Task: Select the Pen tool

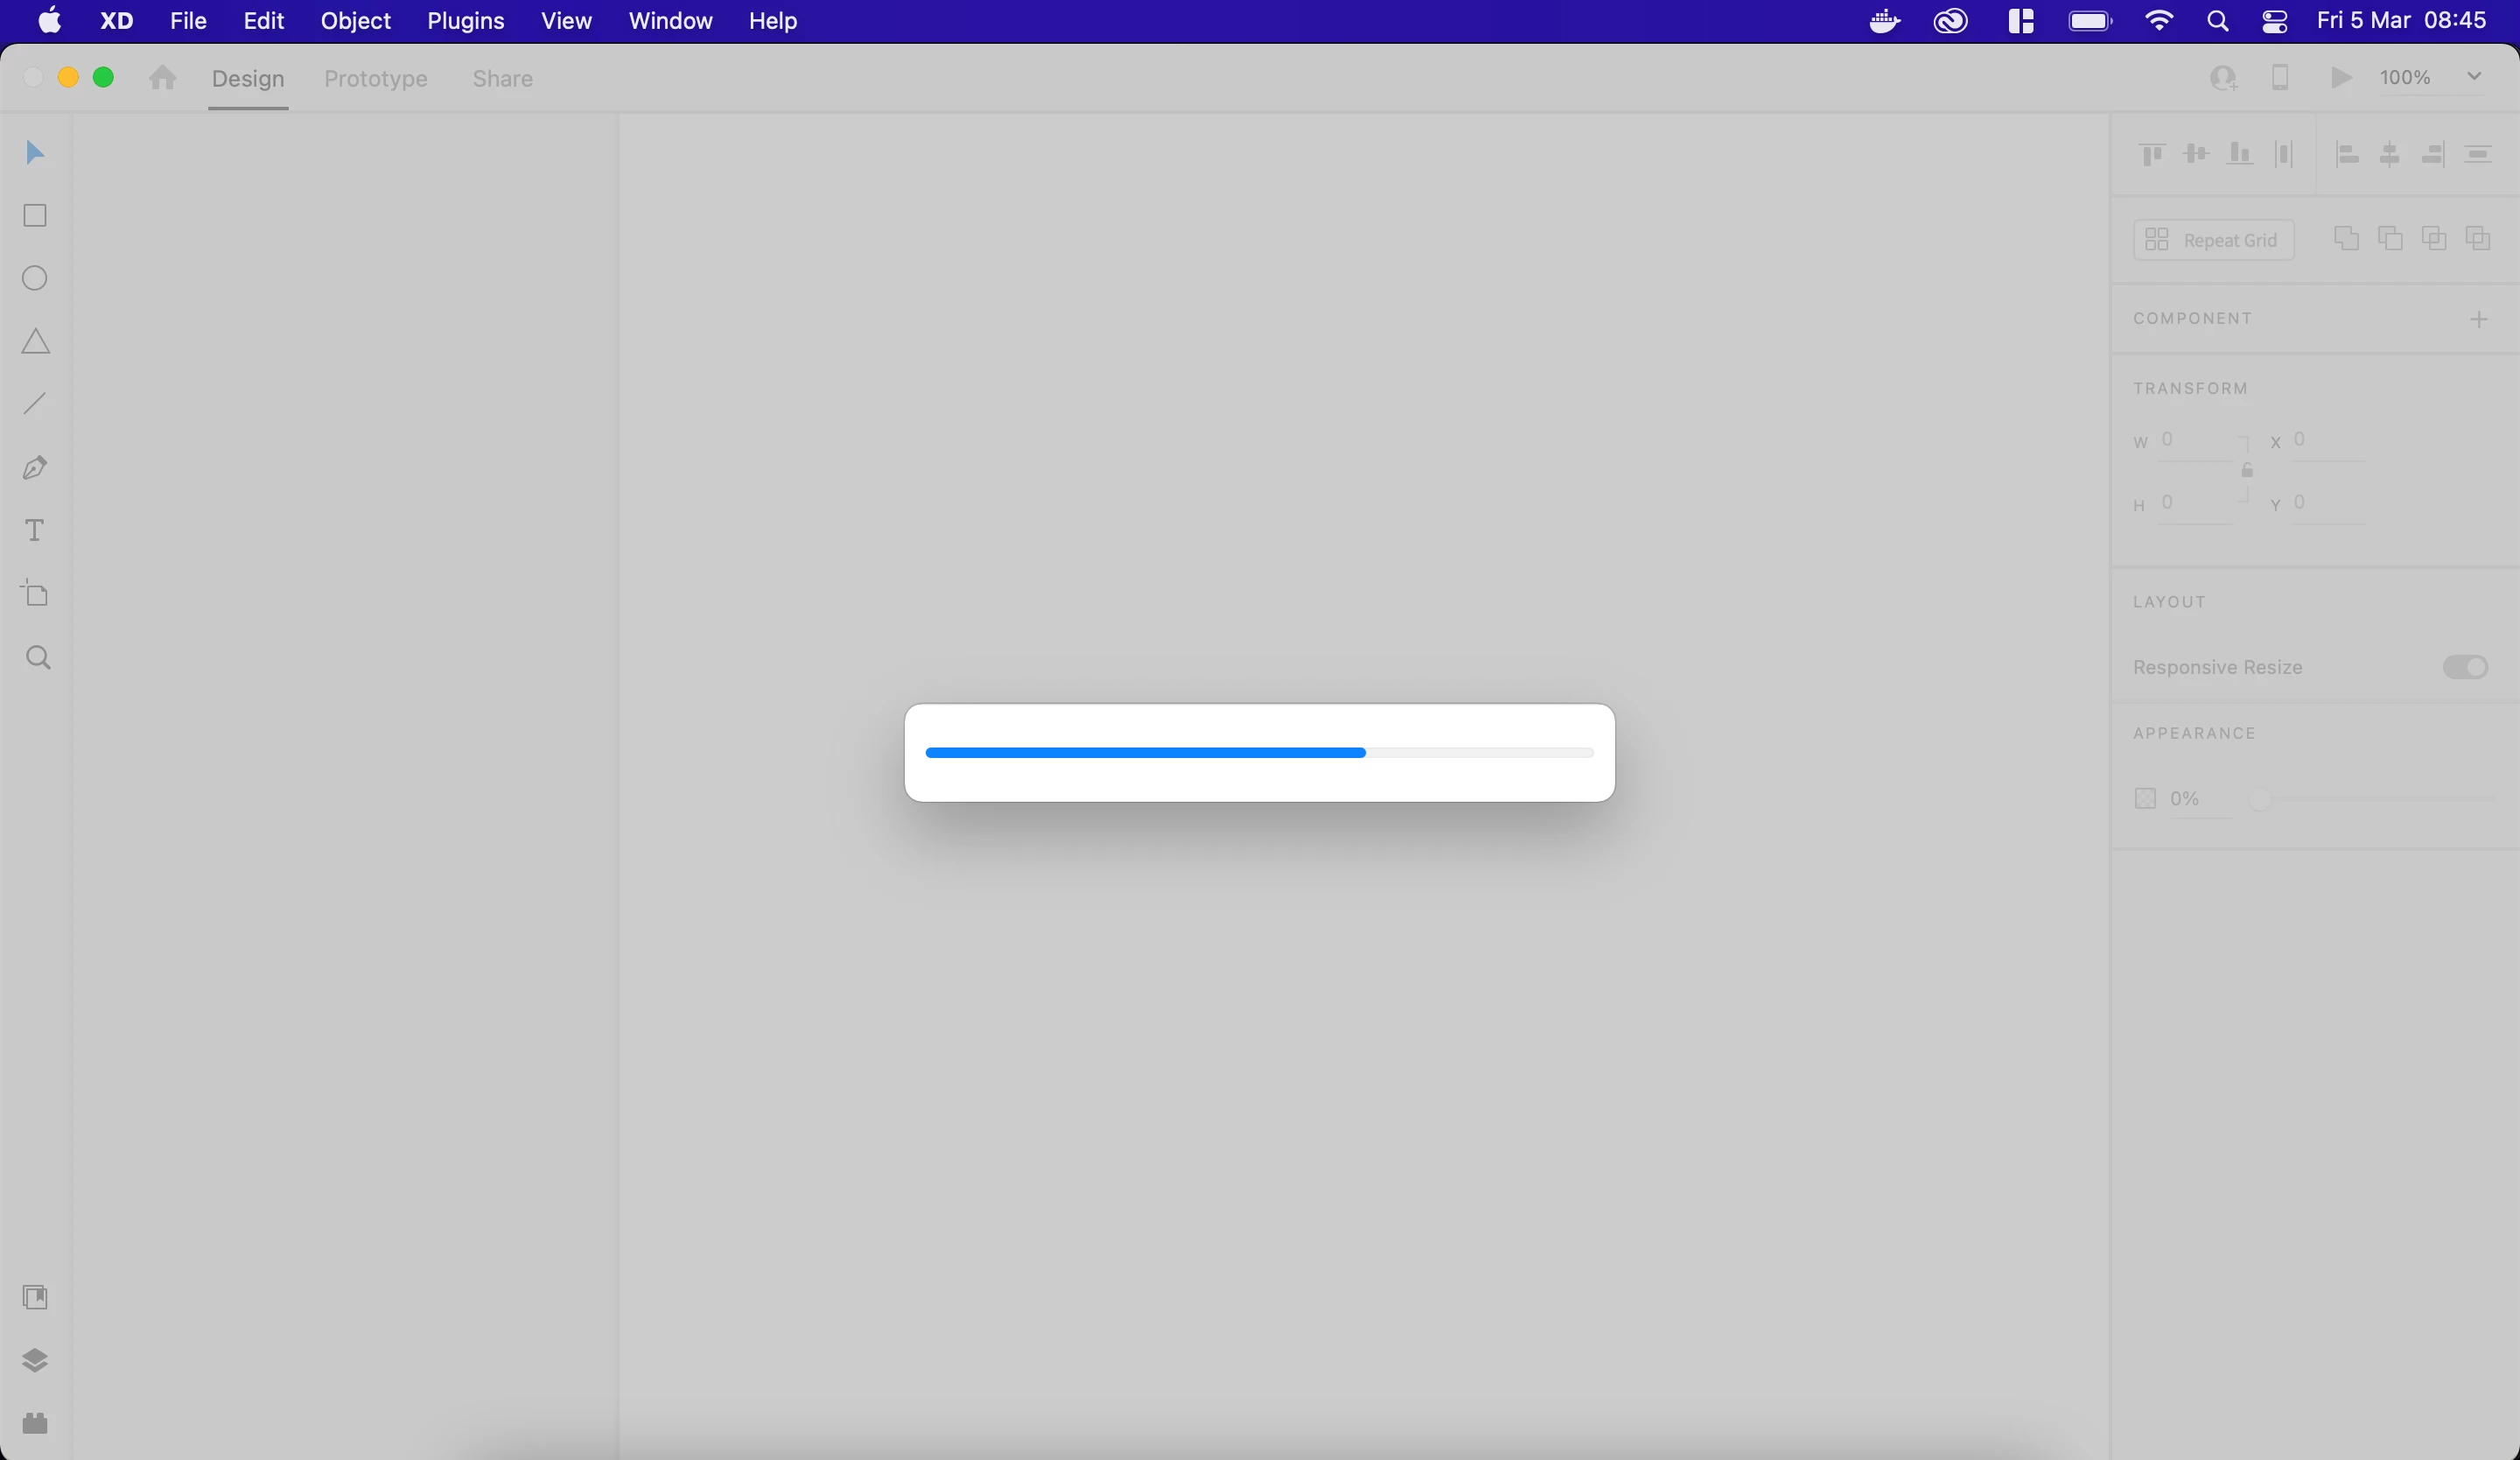Action: 35,467
